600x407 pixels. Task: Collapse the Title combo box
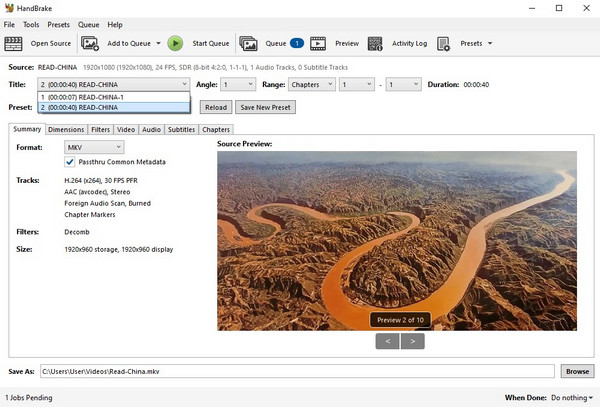tap(113, 85)
